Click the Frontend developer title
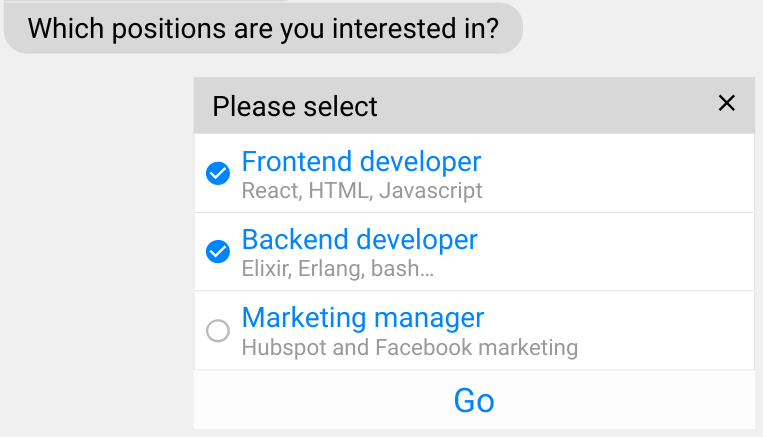The image size is (763, 437). (x=361, y=161)
